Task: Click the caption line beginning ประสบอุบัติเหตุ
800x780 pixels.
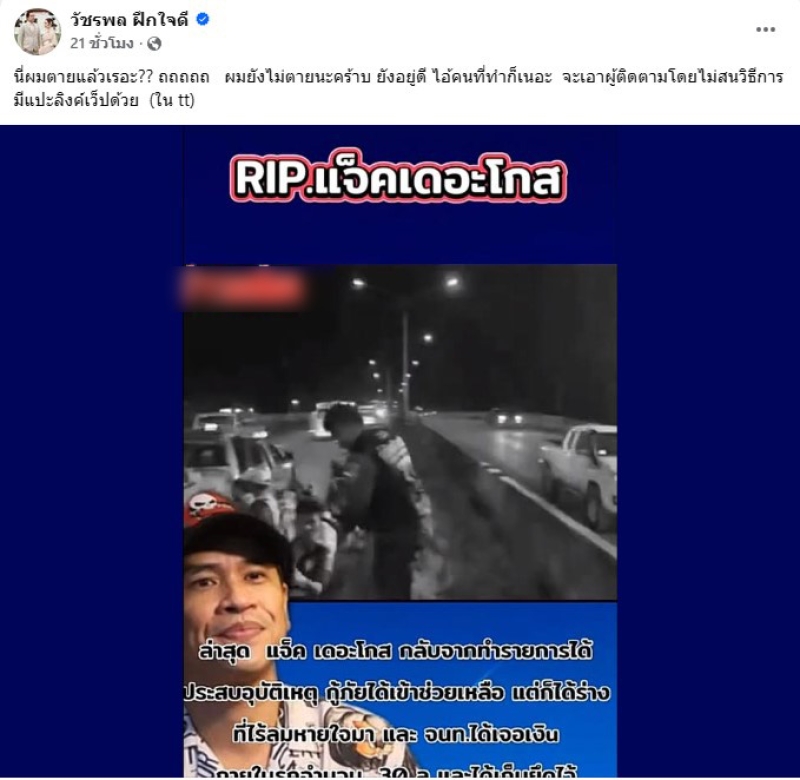Action: [397, 693]
